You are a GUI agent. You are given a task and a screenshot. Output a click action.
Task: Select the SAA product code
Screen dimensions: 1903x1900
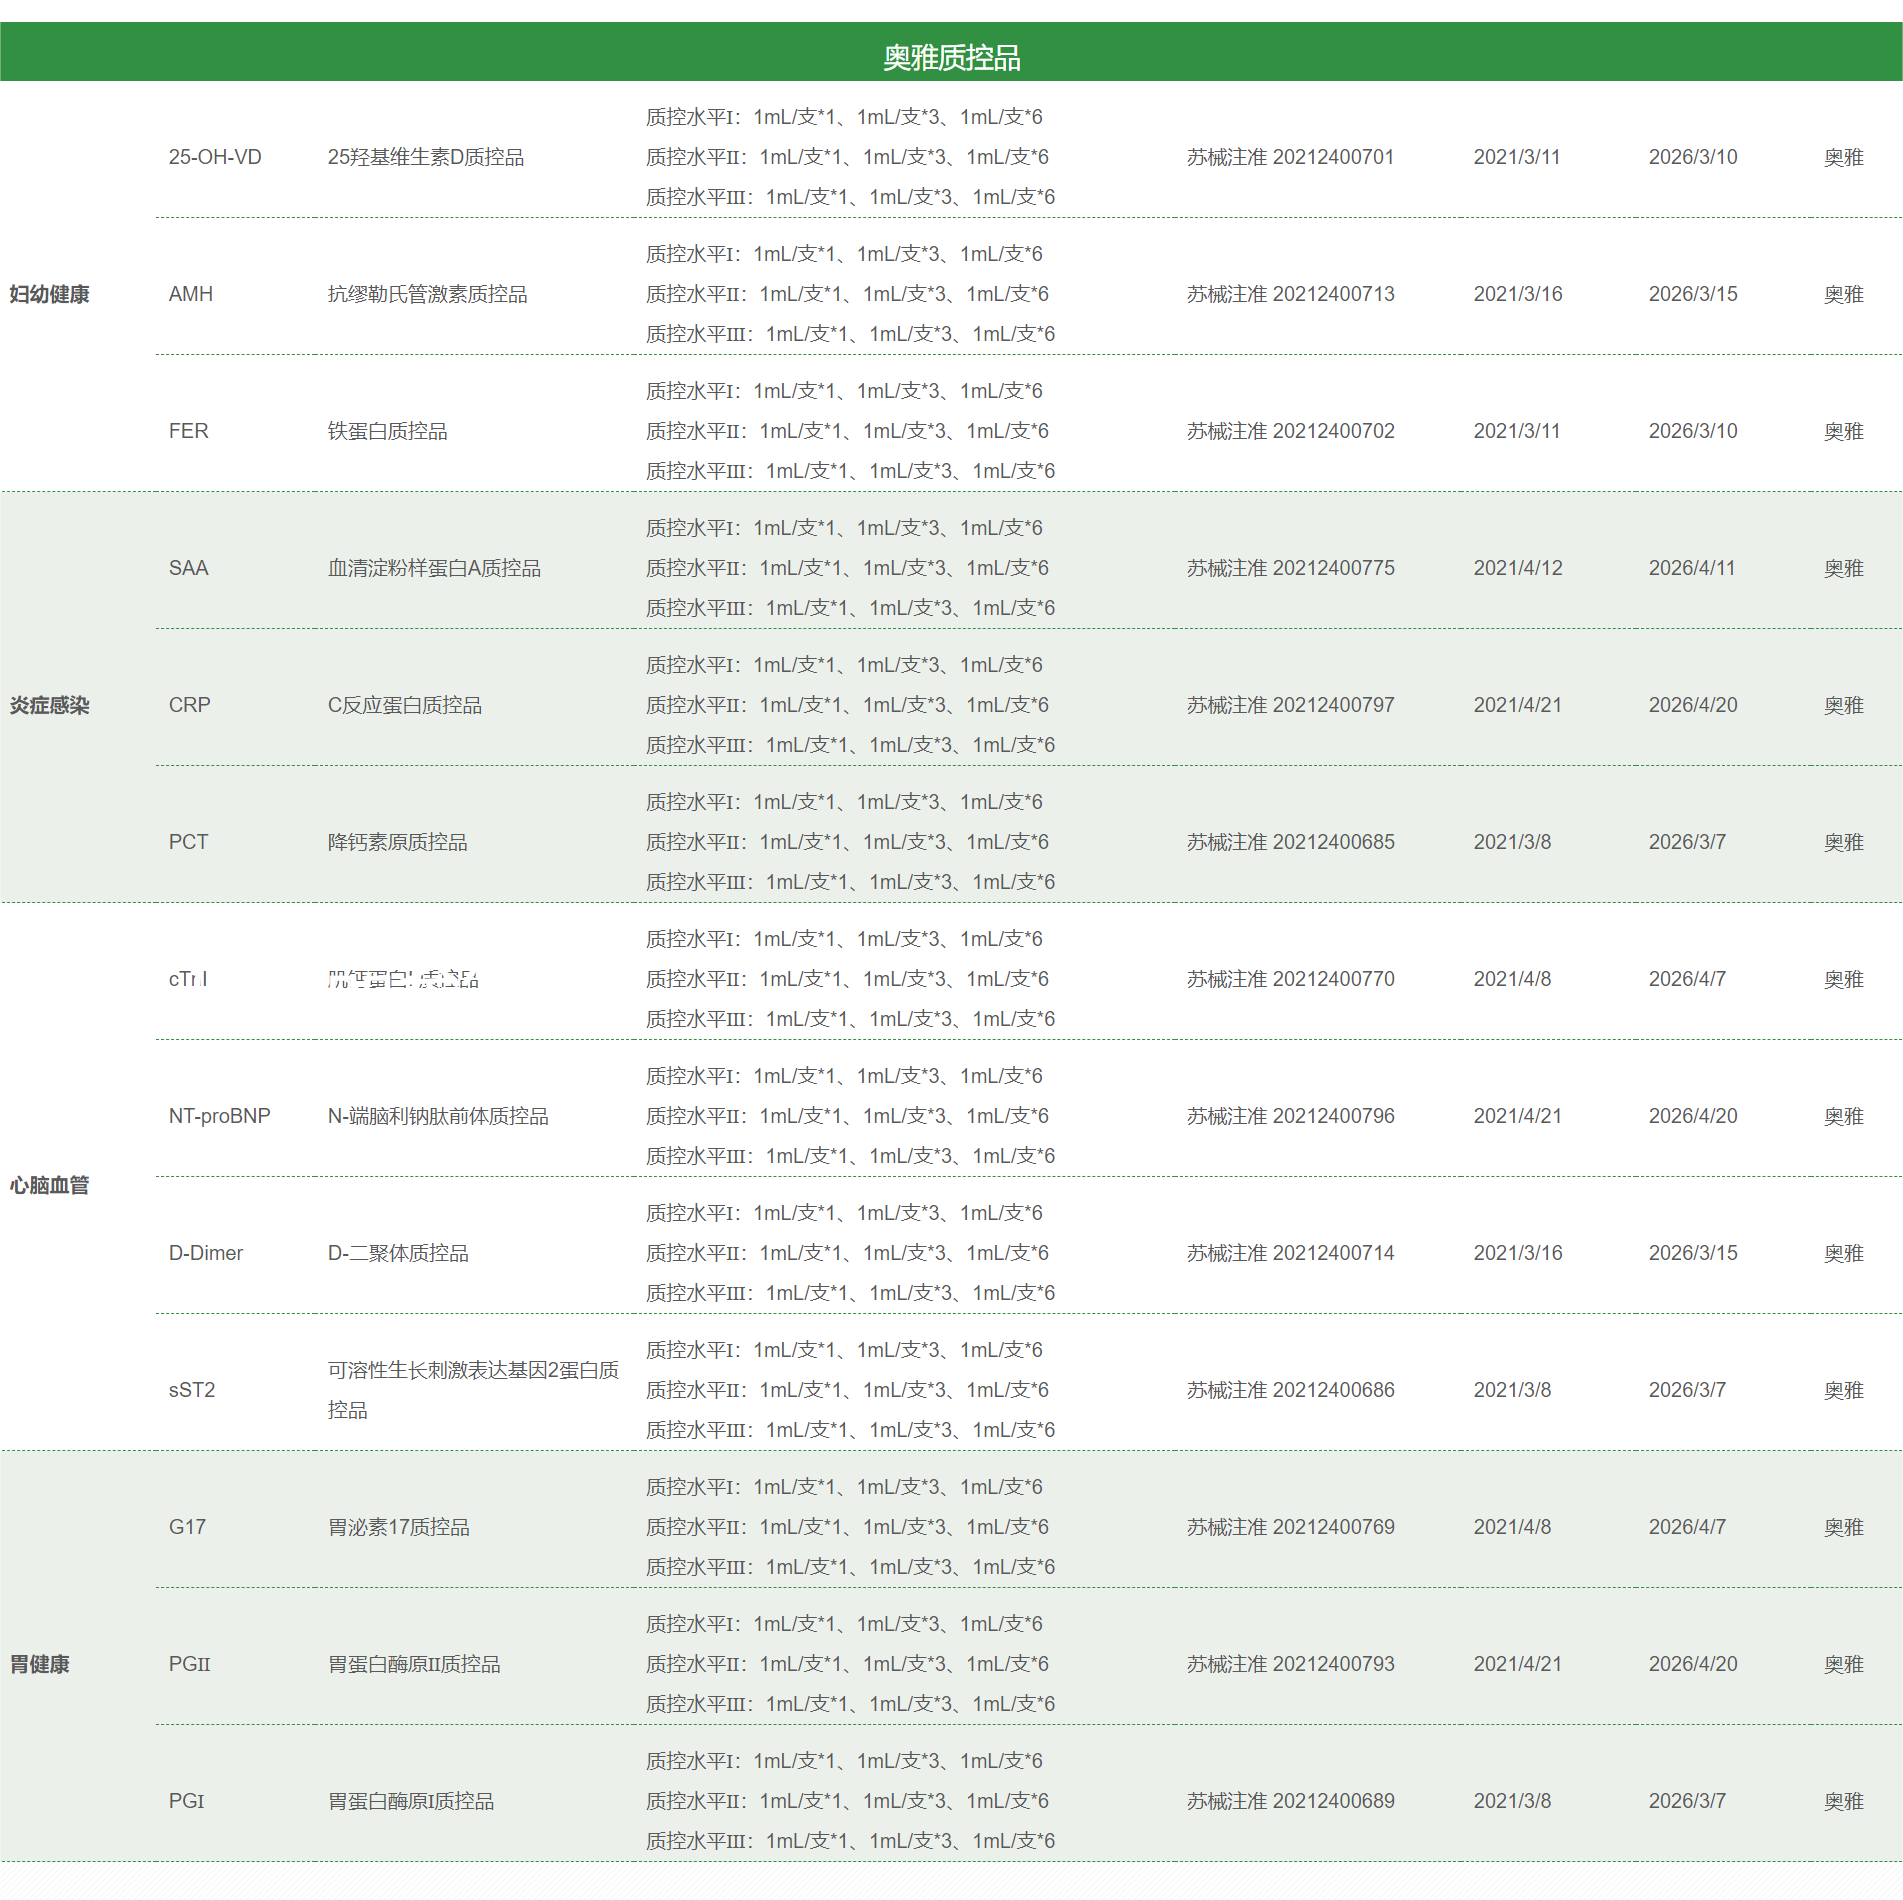pos(188,568)
